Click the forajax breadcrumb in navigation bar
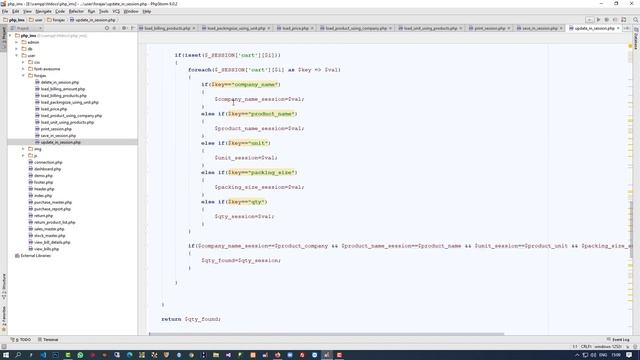 pos(56,20)
